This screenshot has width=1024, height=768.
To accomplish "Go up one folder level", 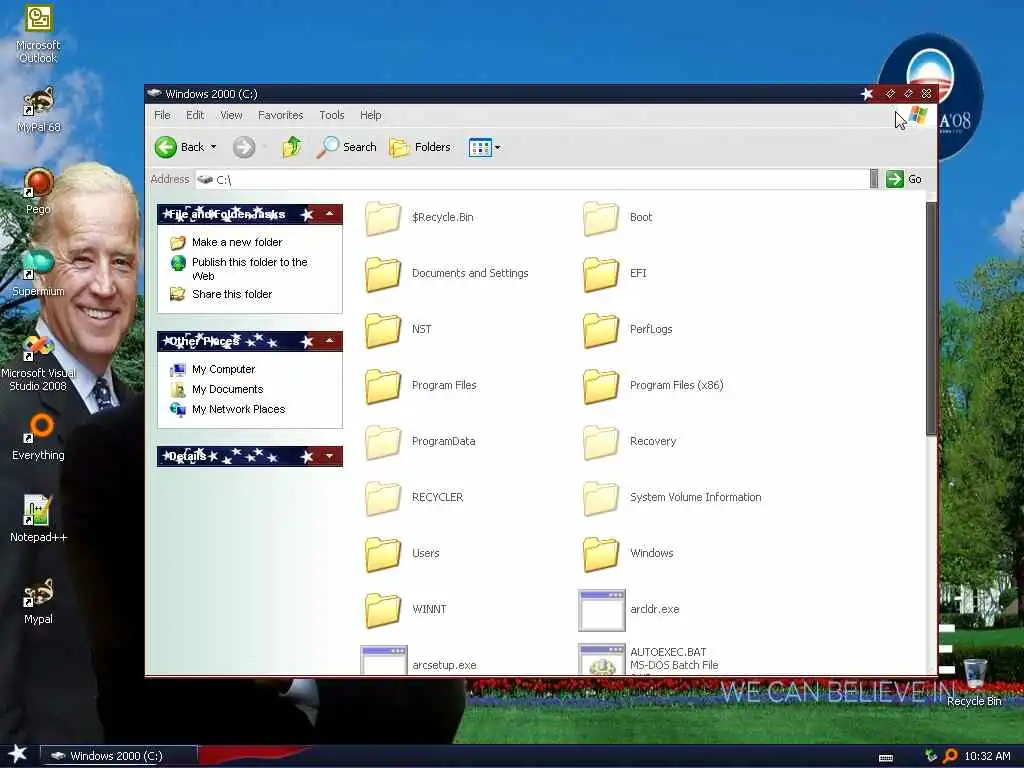I will click(x=292, y=147).
